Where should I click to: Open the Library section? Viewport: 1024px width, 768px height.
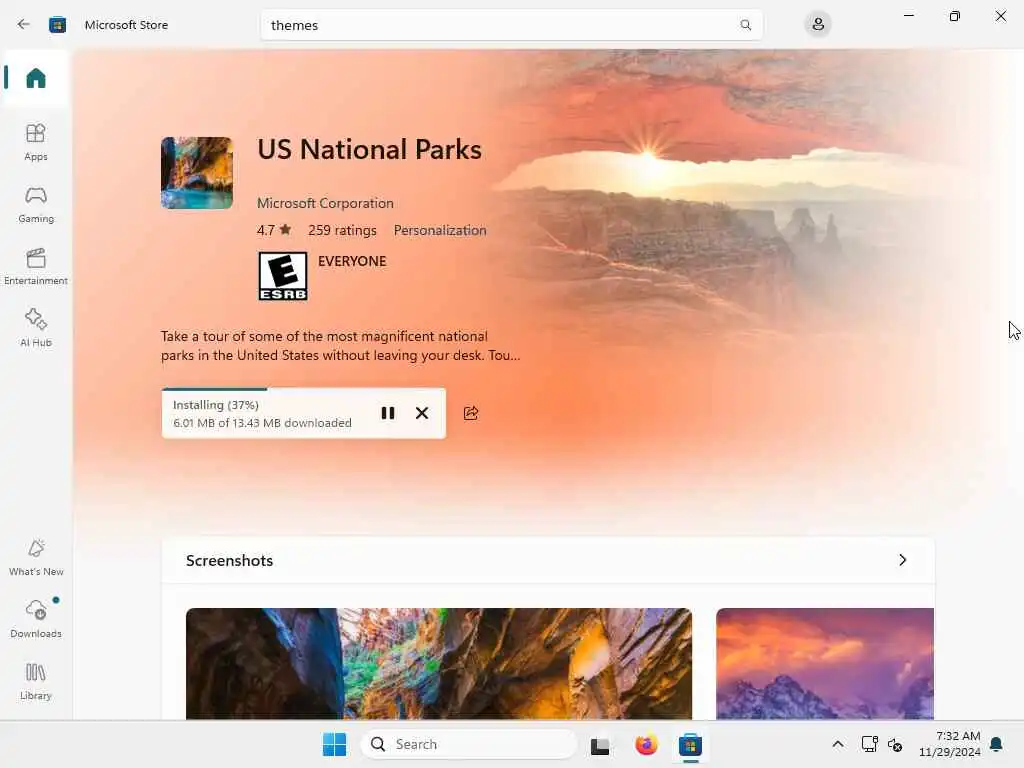pyautogui.click(x=36, y=682)
